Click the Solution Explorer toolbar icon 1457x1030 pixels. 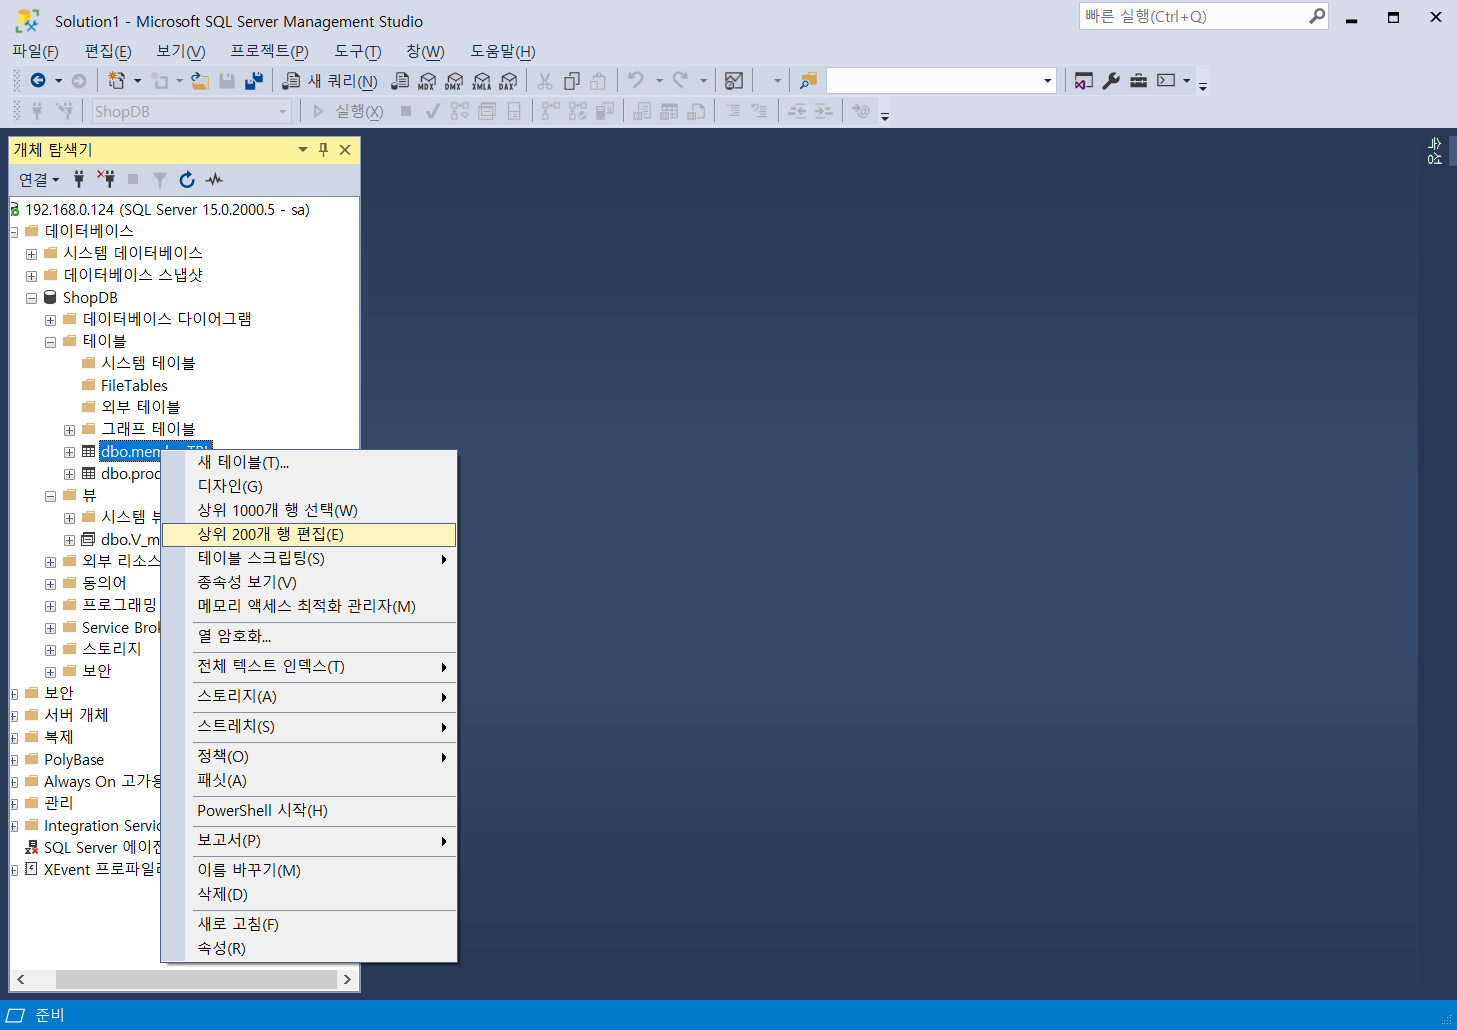(x=1084, y=81)
